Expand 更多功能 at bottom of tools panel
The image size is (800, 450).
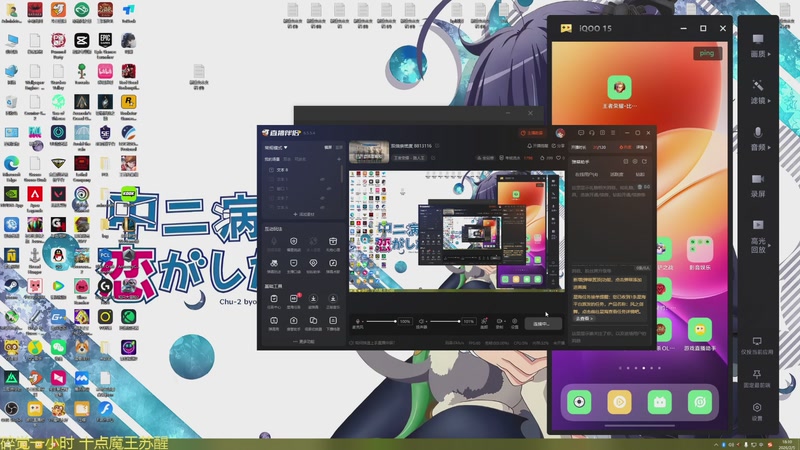[x=304, y=342]
